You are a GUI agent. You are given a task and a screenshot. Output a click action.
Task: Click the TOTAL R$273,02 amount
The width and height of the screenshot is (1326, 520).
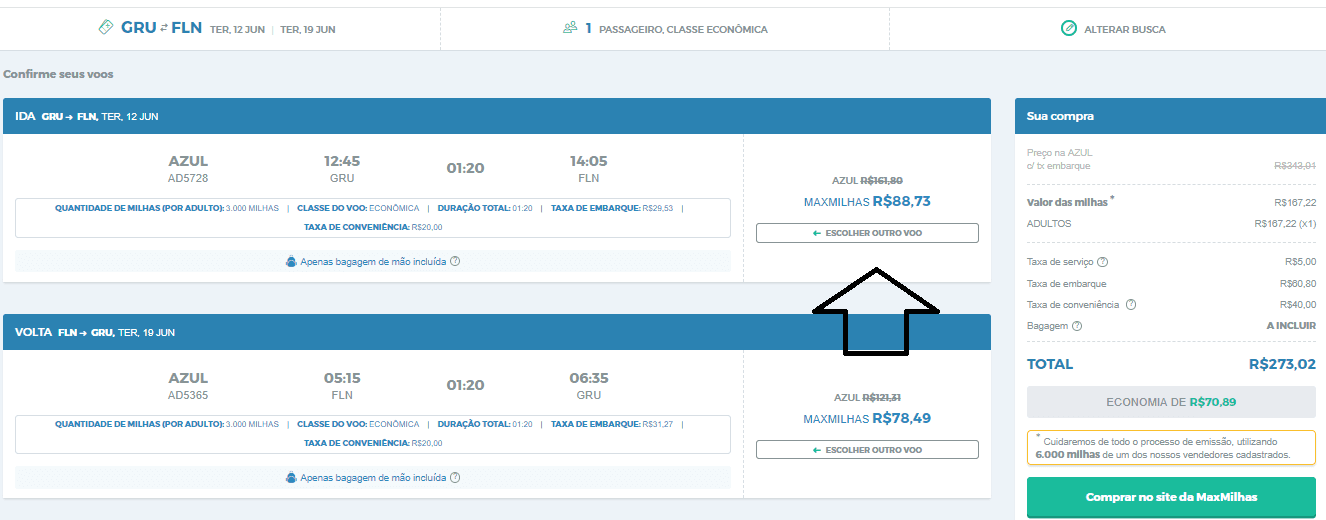coord(1282,364)
